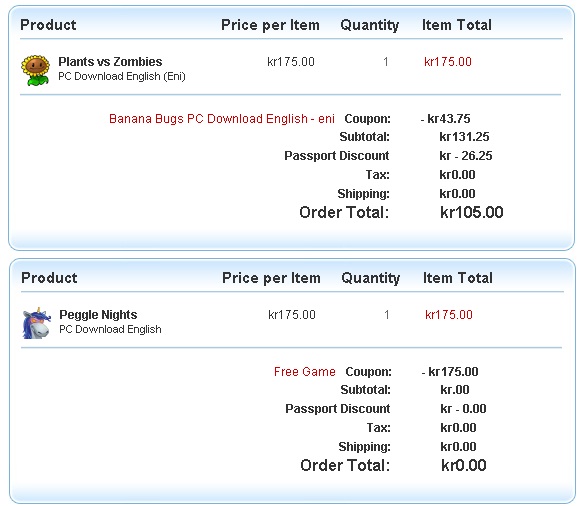Viewport: 580px width, 506px height.
Task: Click the subtotal value kr131.25
Action: click(464, 137)
